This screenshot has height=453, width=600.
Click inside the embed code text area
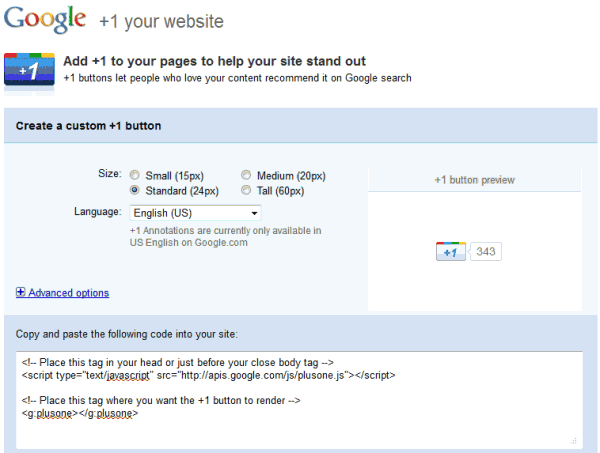click(300, 425)
